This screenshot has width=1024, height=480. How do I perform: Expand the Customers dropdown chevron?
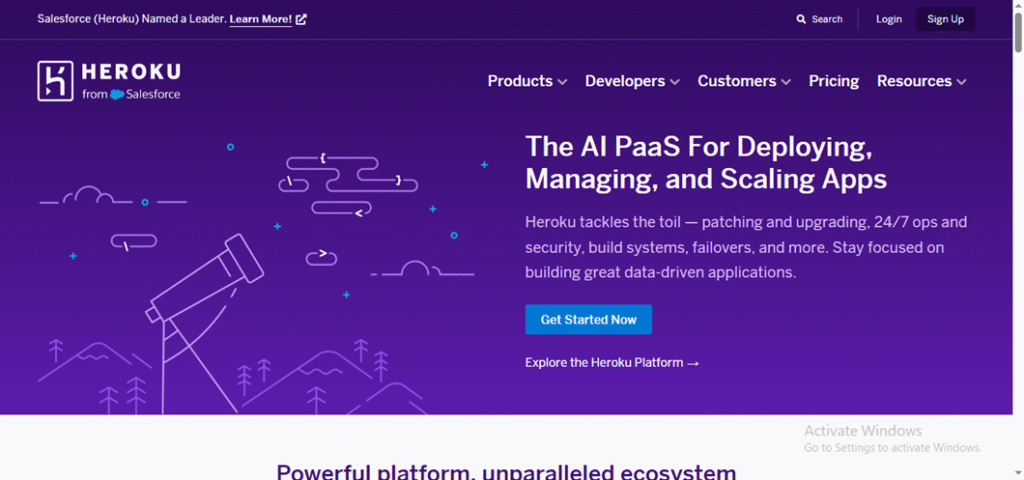(786, 82)
